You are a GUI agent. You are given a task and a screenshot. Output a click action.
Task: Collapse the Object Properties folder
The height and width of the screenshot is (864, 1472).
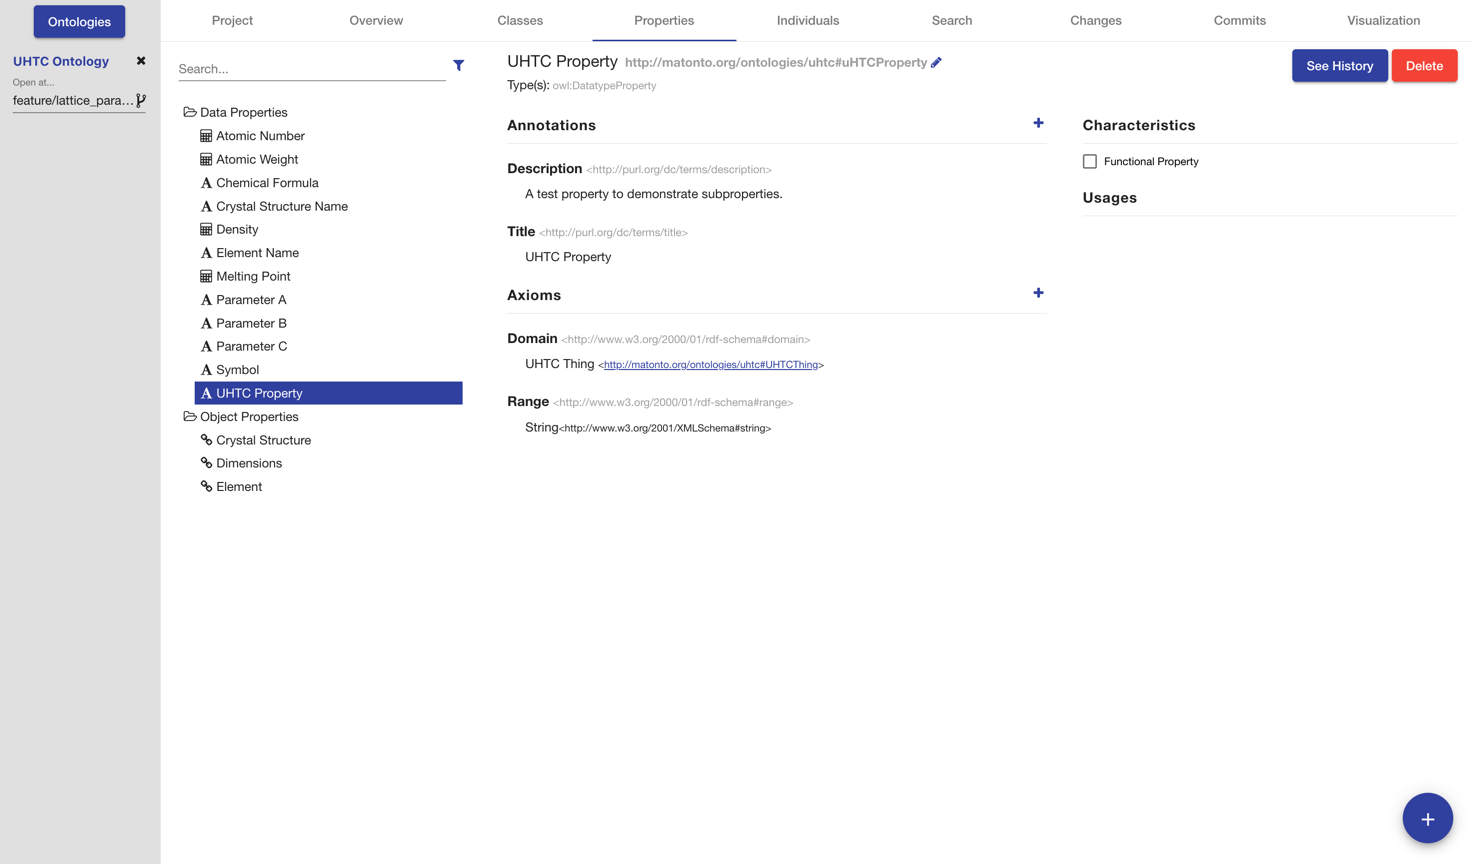click(190, 417)
